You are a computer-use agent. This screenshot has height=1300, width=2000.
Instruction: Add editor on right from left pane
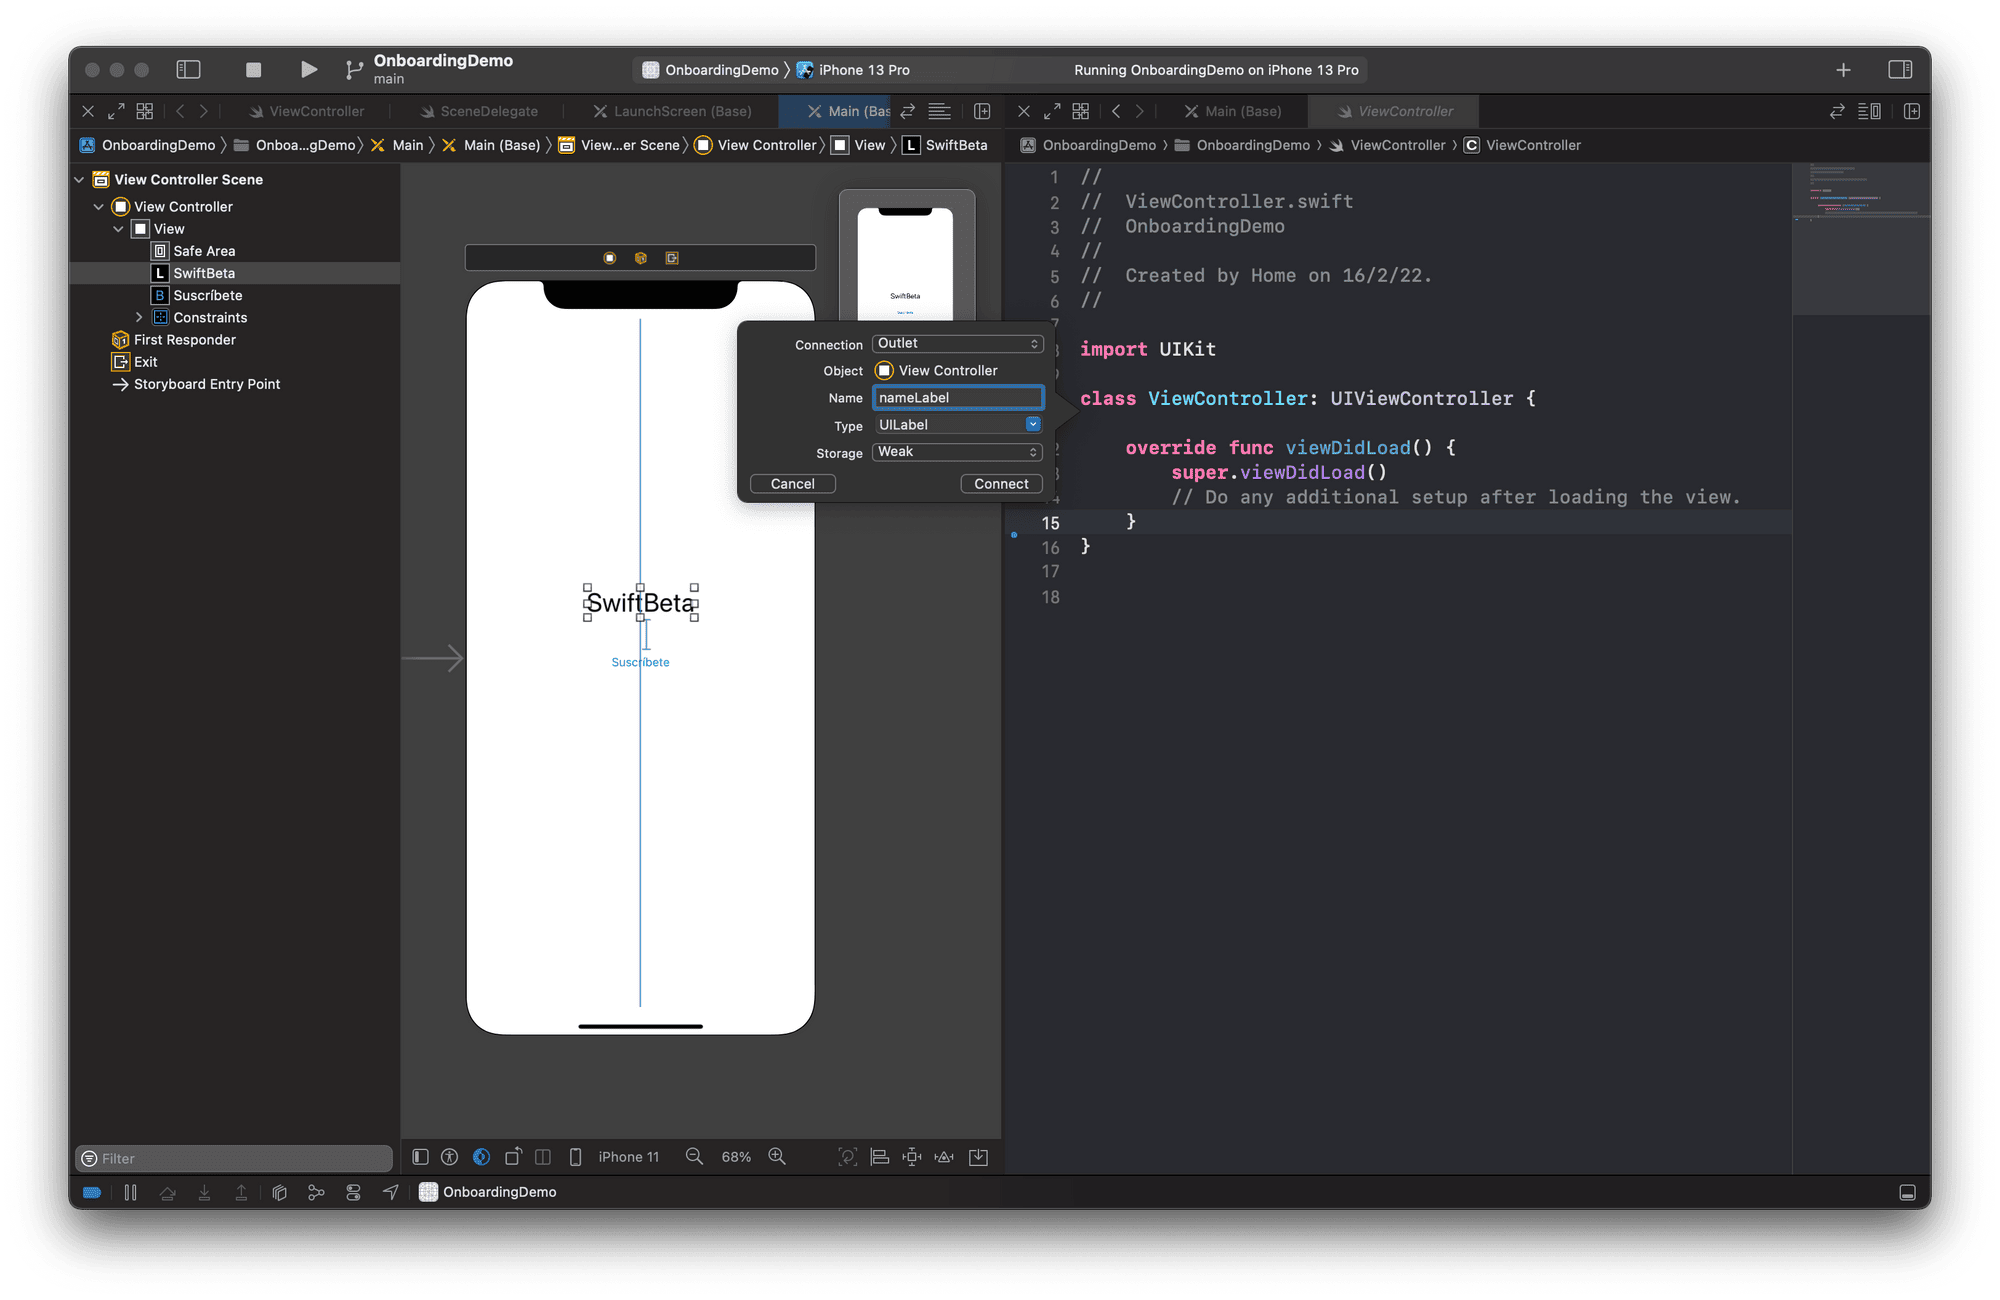pos(982,111)
